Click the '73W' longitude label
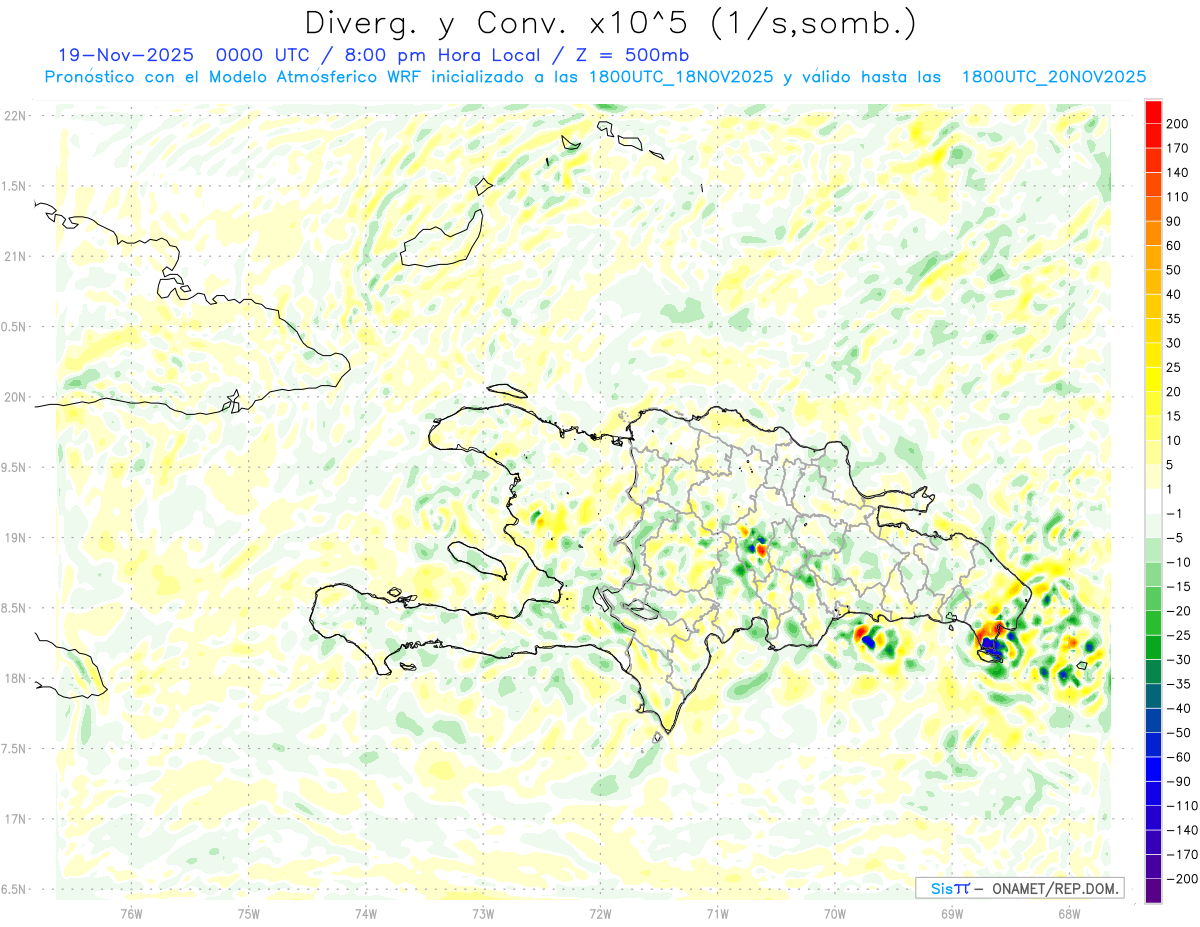 (483, 913)
